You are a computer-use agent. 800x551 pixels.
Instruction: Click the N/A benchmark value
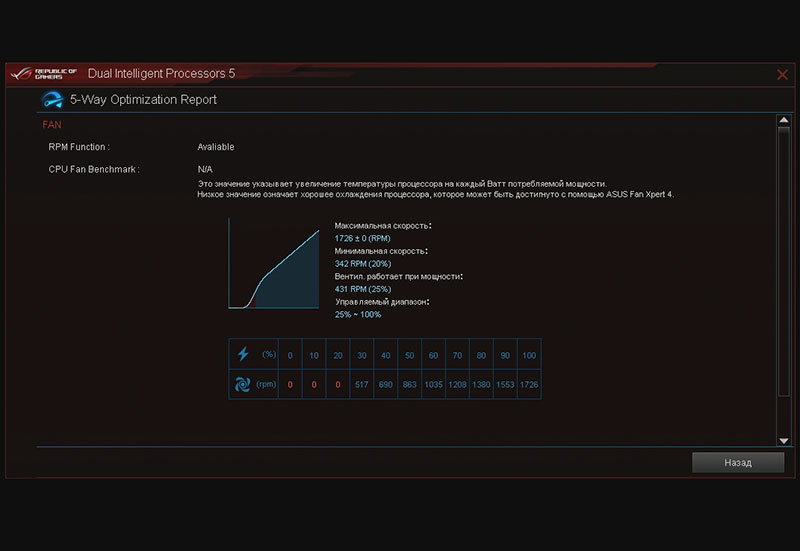(205, 169)
